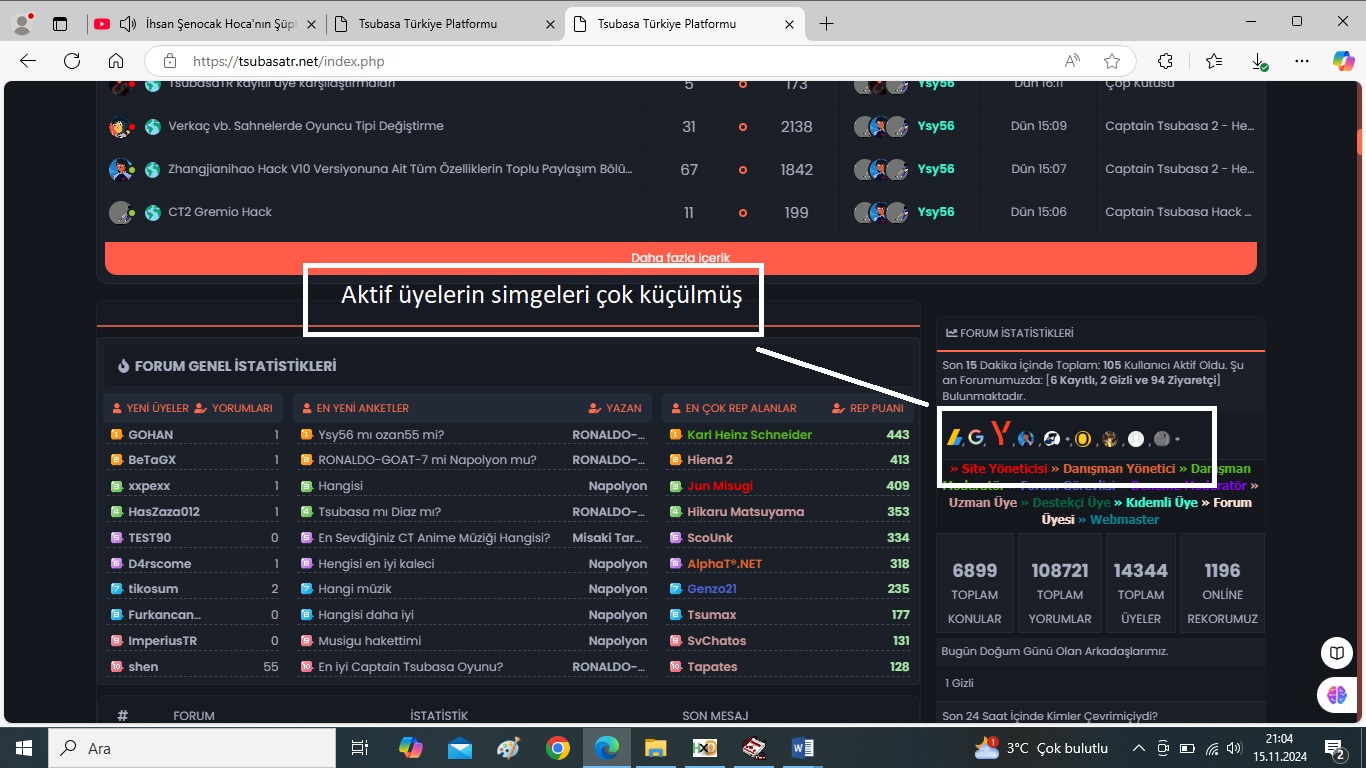Click the Daha fazla içerik button

point(680,258)
